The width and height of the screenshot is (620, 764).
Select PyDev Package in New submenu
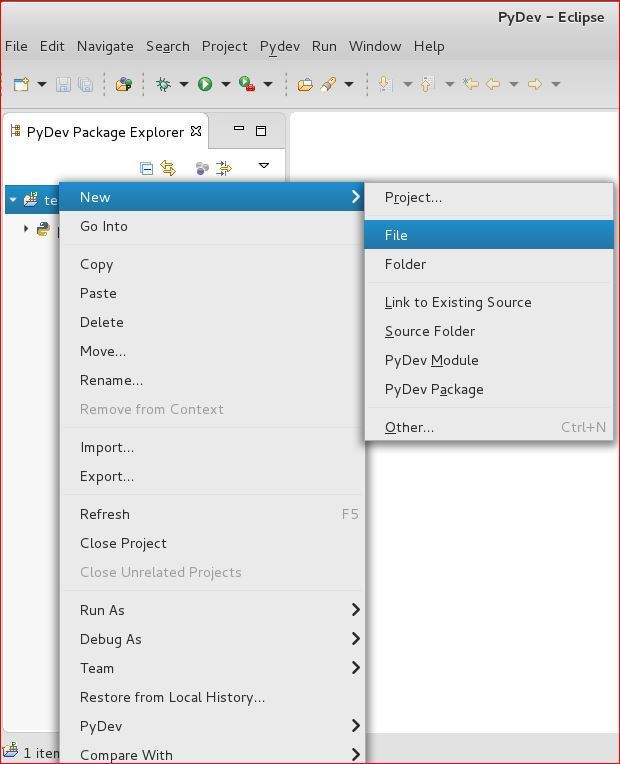pyautogui.click(x=489, y=389)
